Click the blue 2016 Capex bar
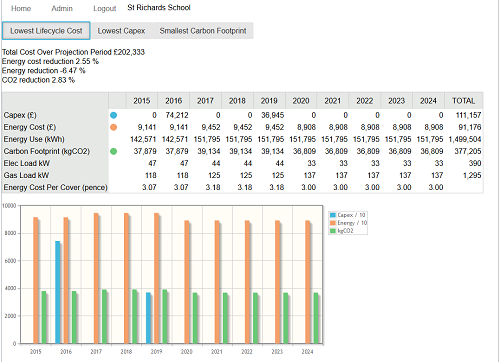 point(58,292)
